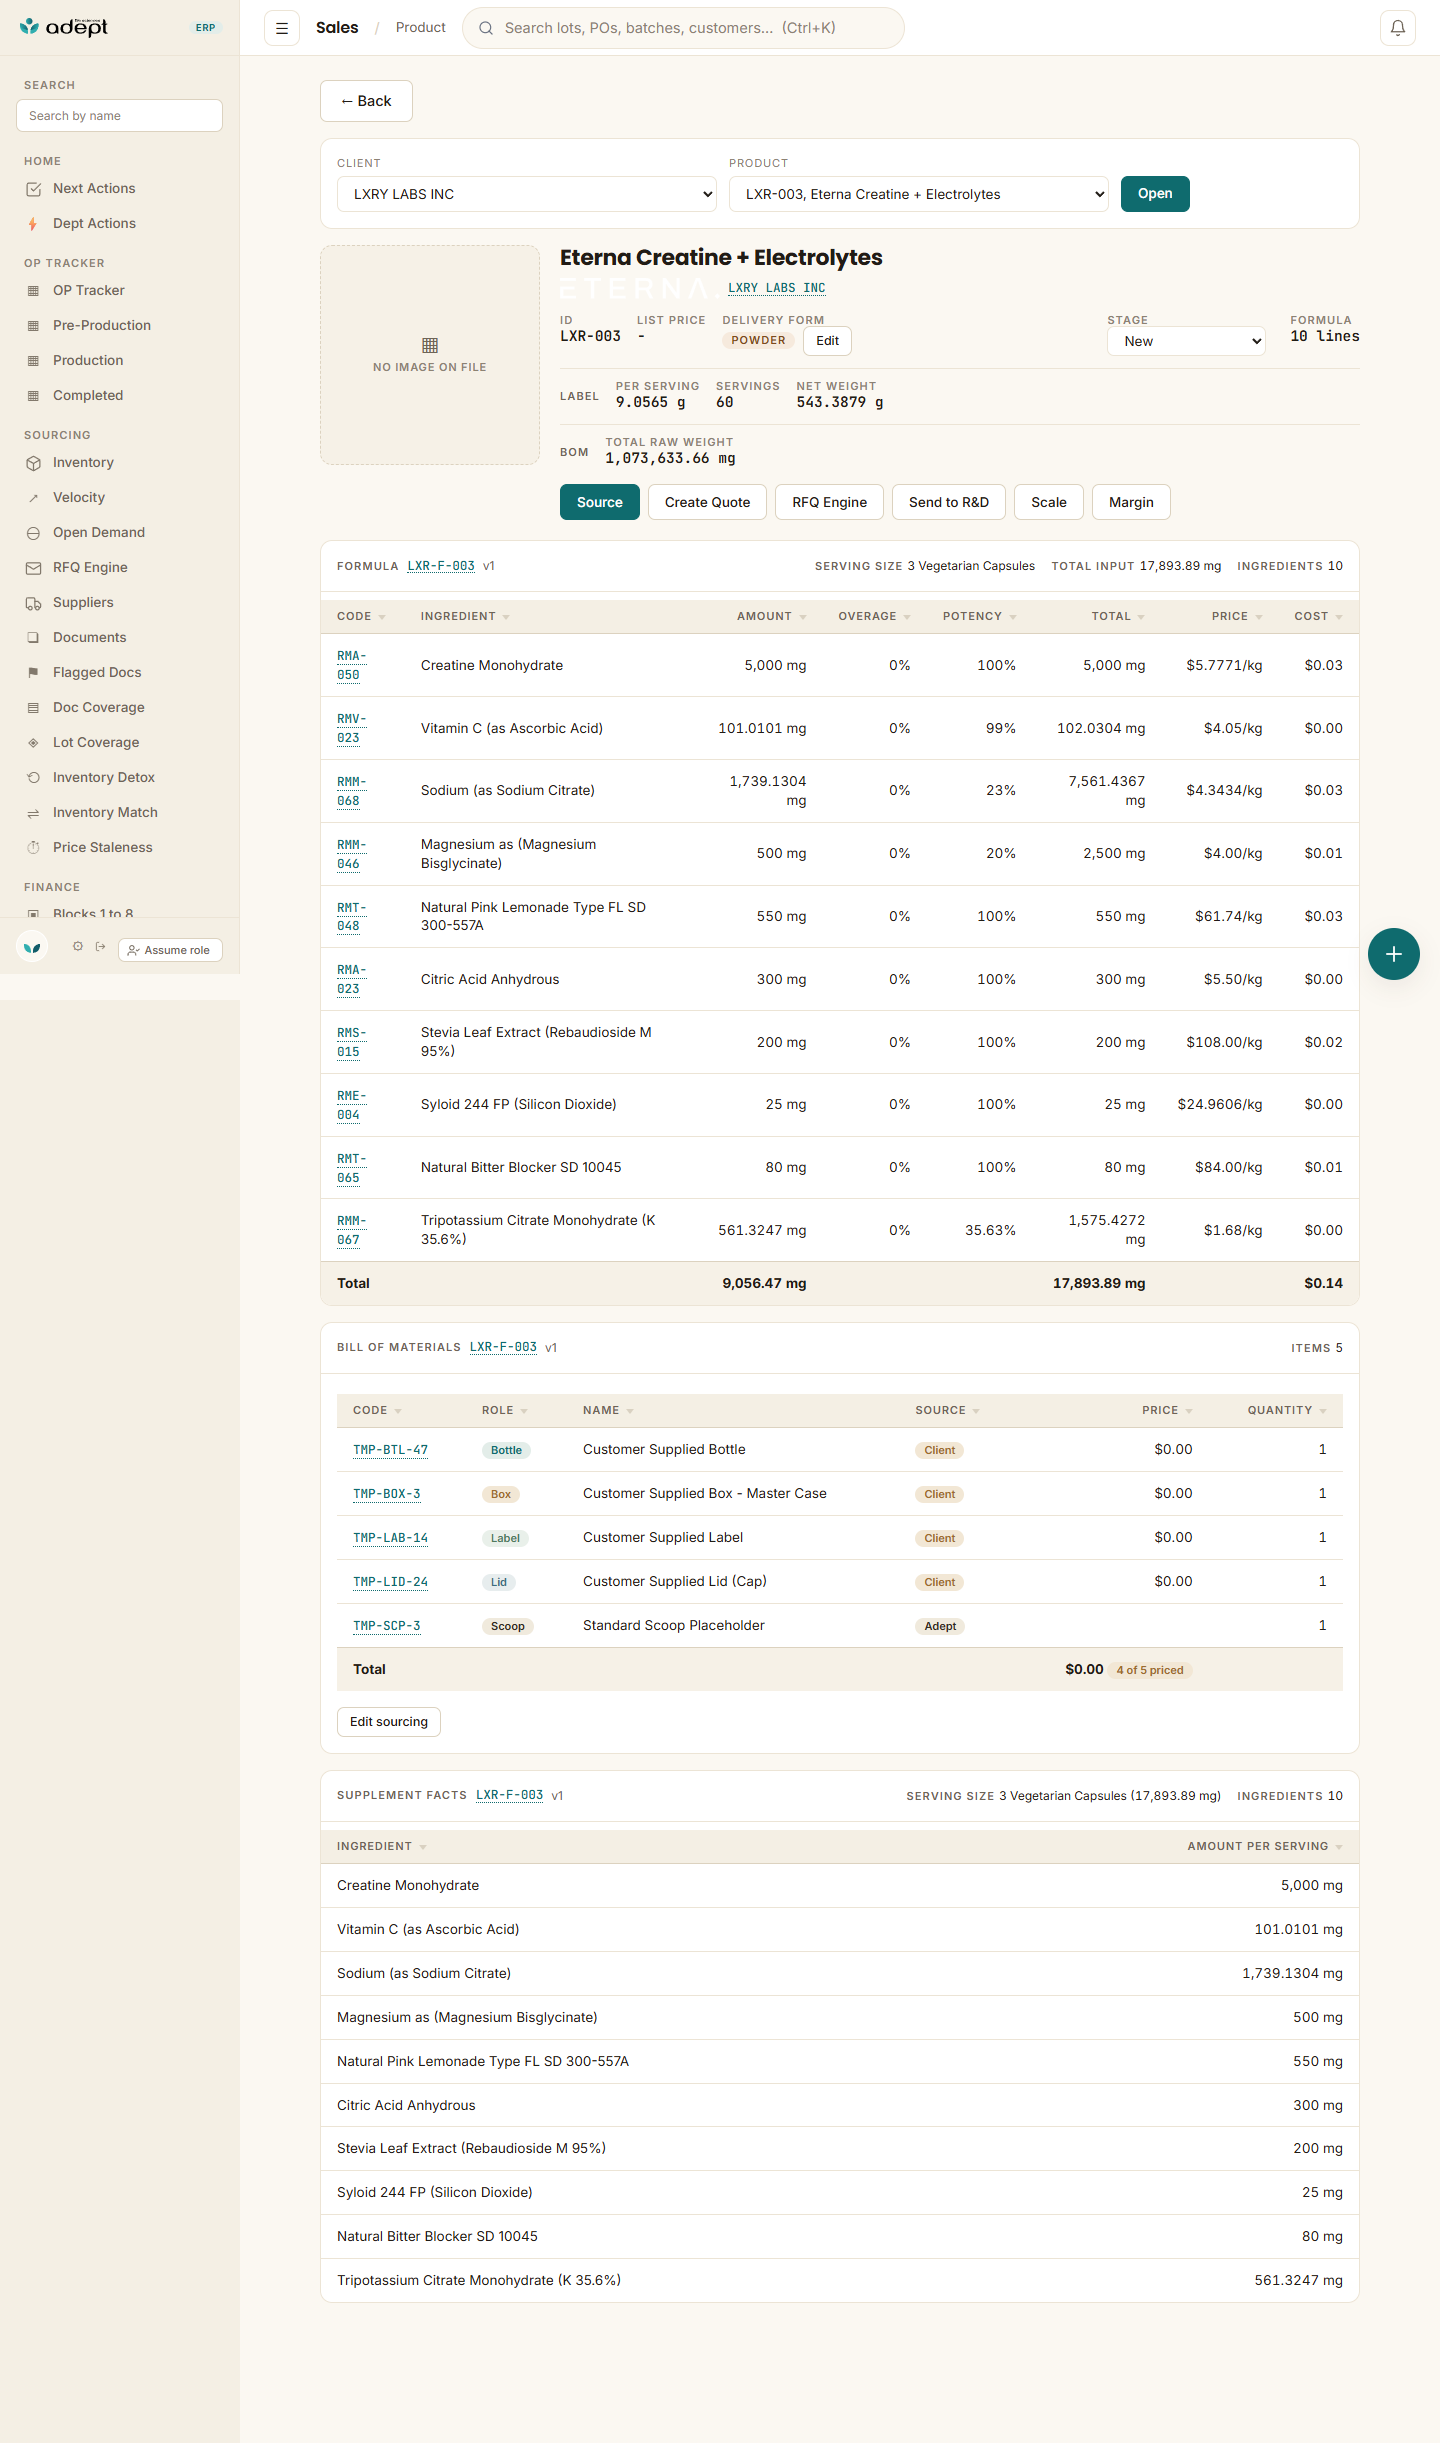This screenshot has height=2443, width=1440.
Task: Click the green Open button
Action: coord(1155,194)
